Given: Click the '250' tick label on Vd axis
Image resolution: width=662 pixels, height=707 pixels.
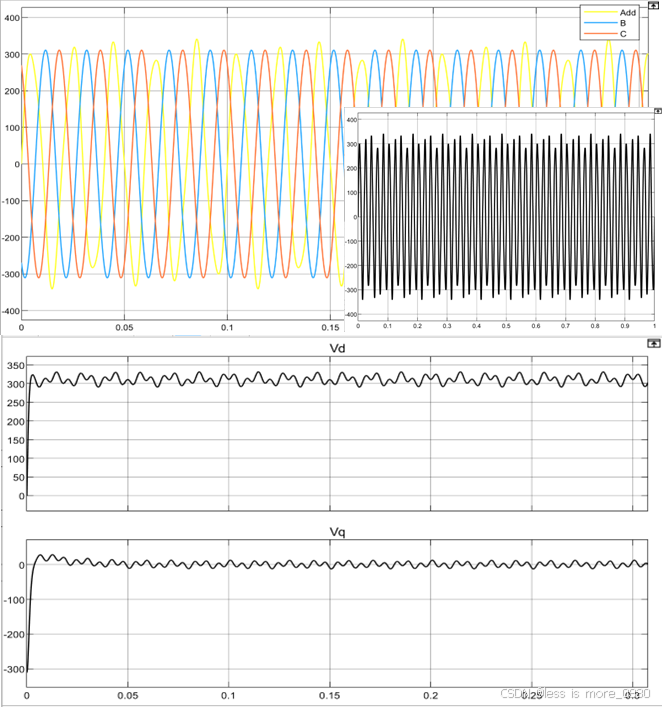Looking at the screenshot, I should (x=16, y=403).
